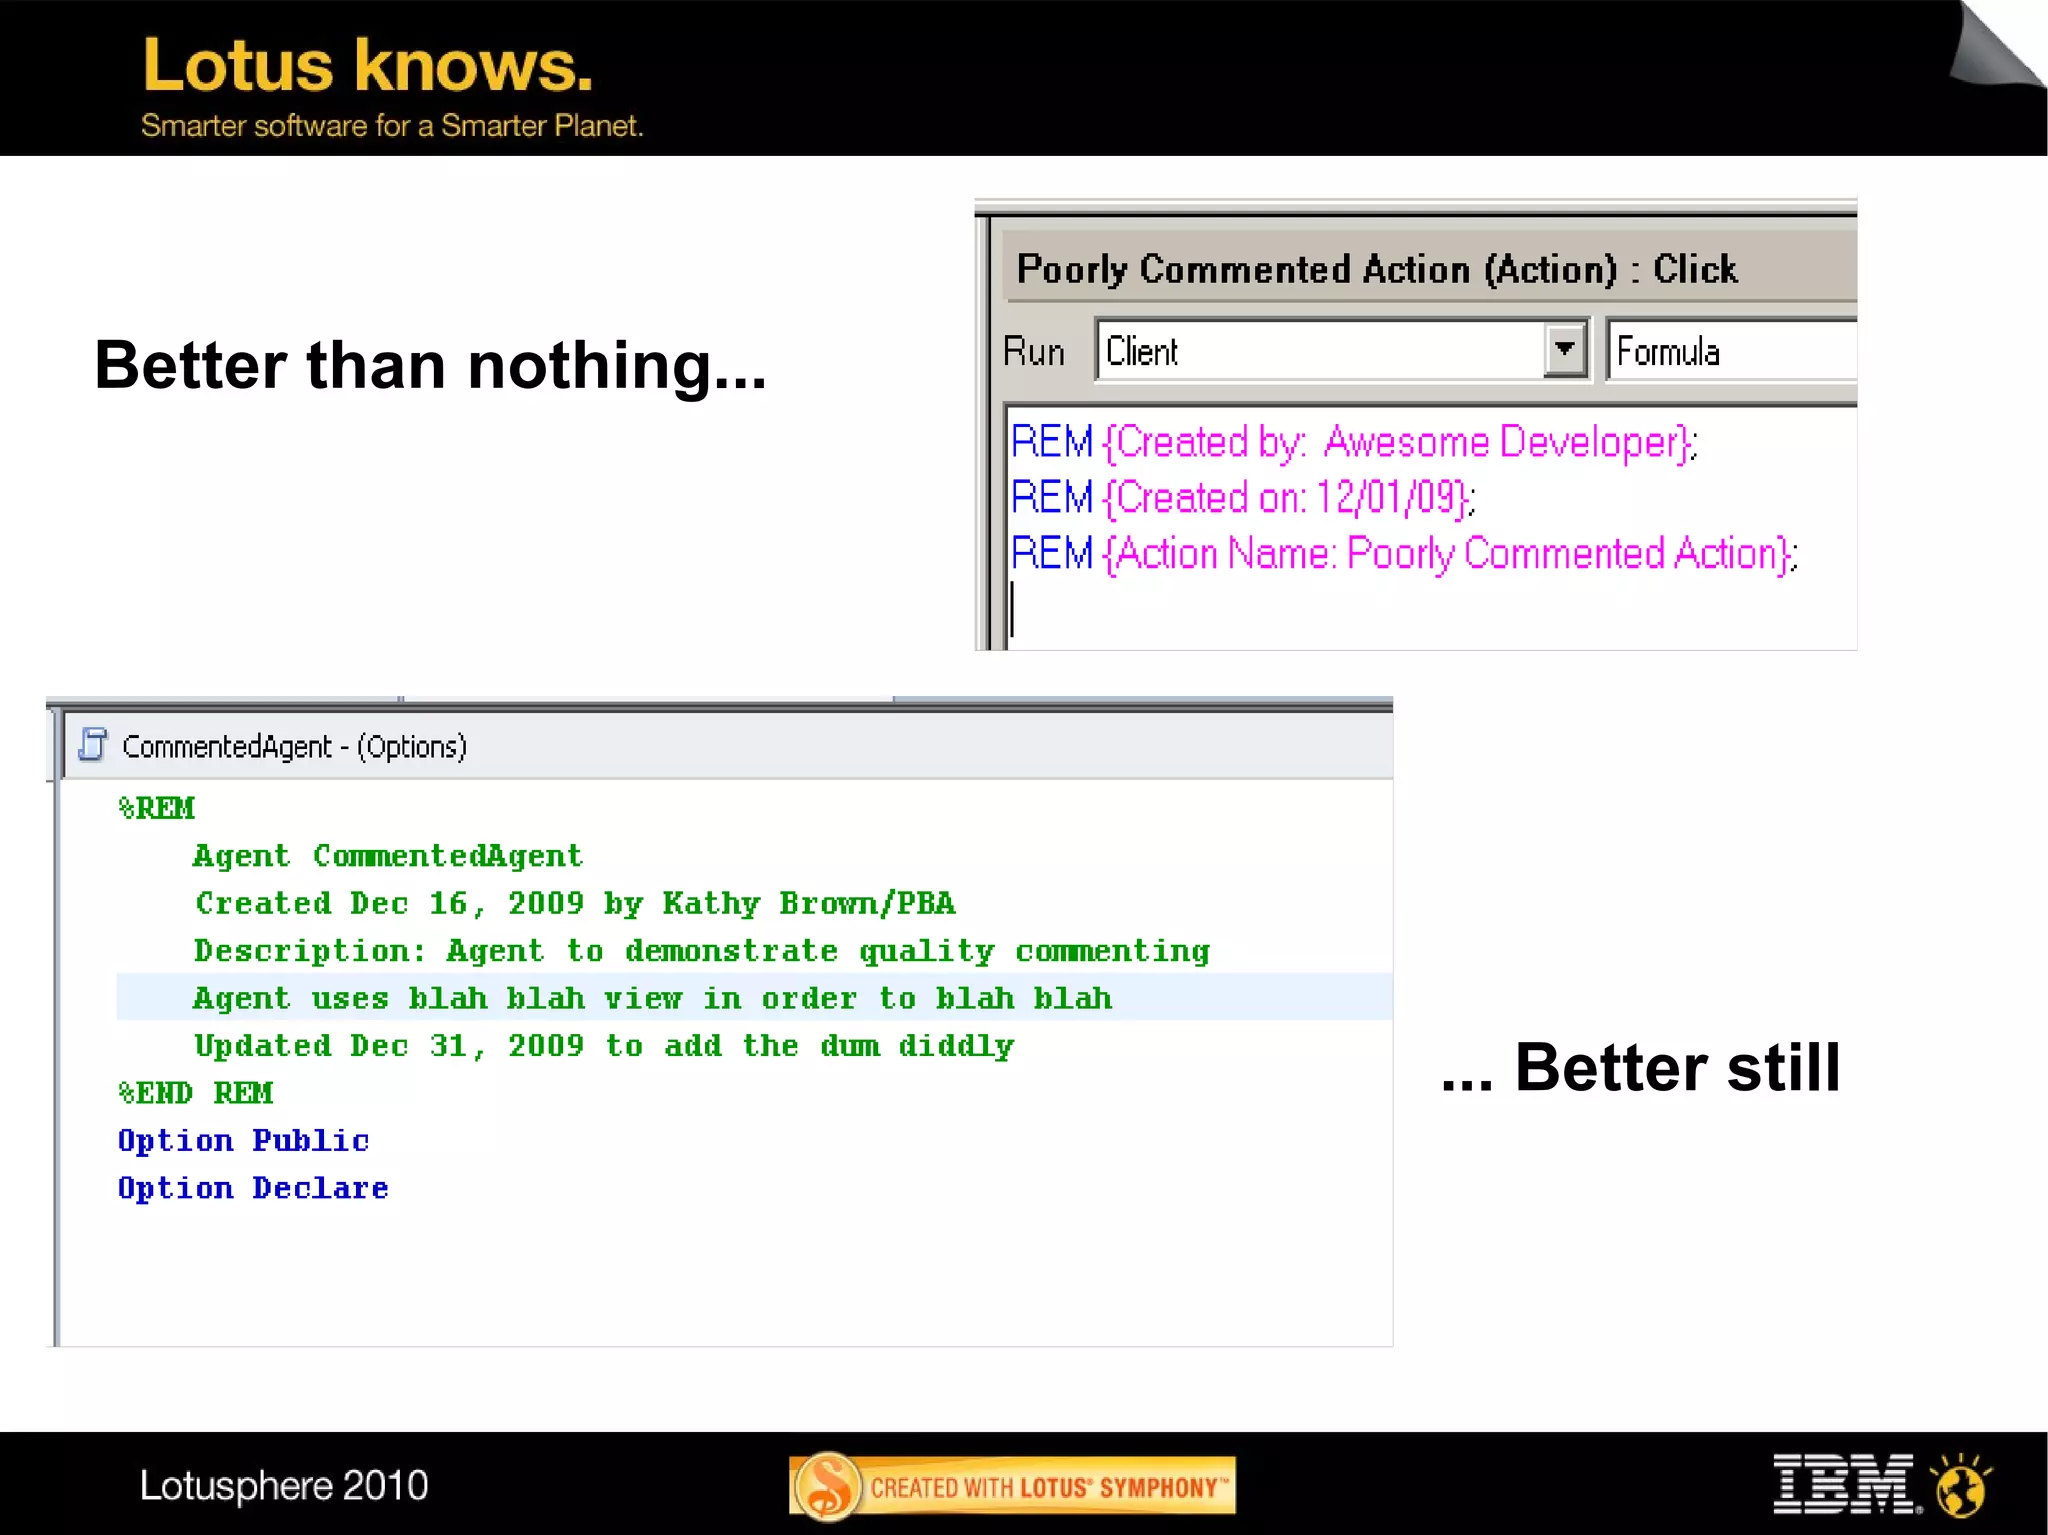Click the Poorly Commented Action title bar

tap(1376, 269)
